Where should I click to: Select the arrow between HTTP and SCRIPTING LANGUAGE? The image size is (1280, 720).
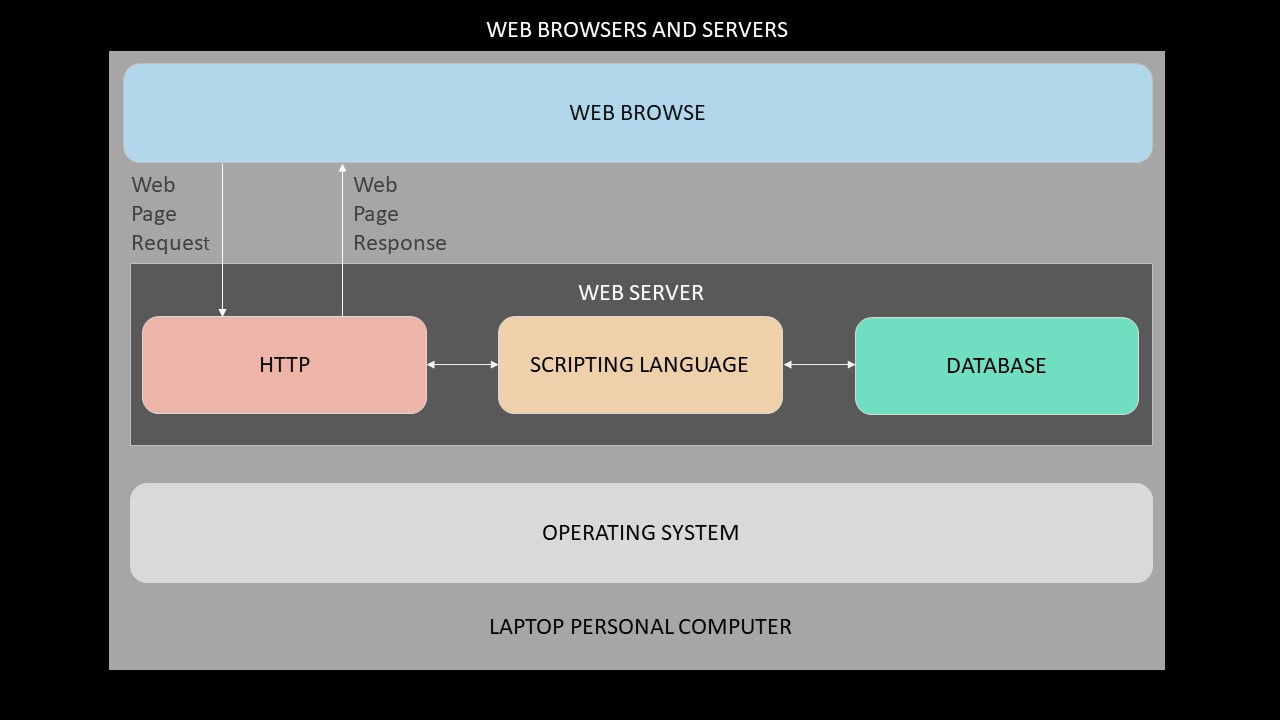463,365
